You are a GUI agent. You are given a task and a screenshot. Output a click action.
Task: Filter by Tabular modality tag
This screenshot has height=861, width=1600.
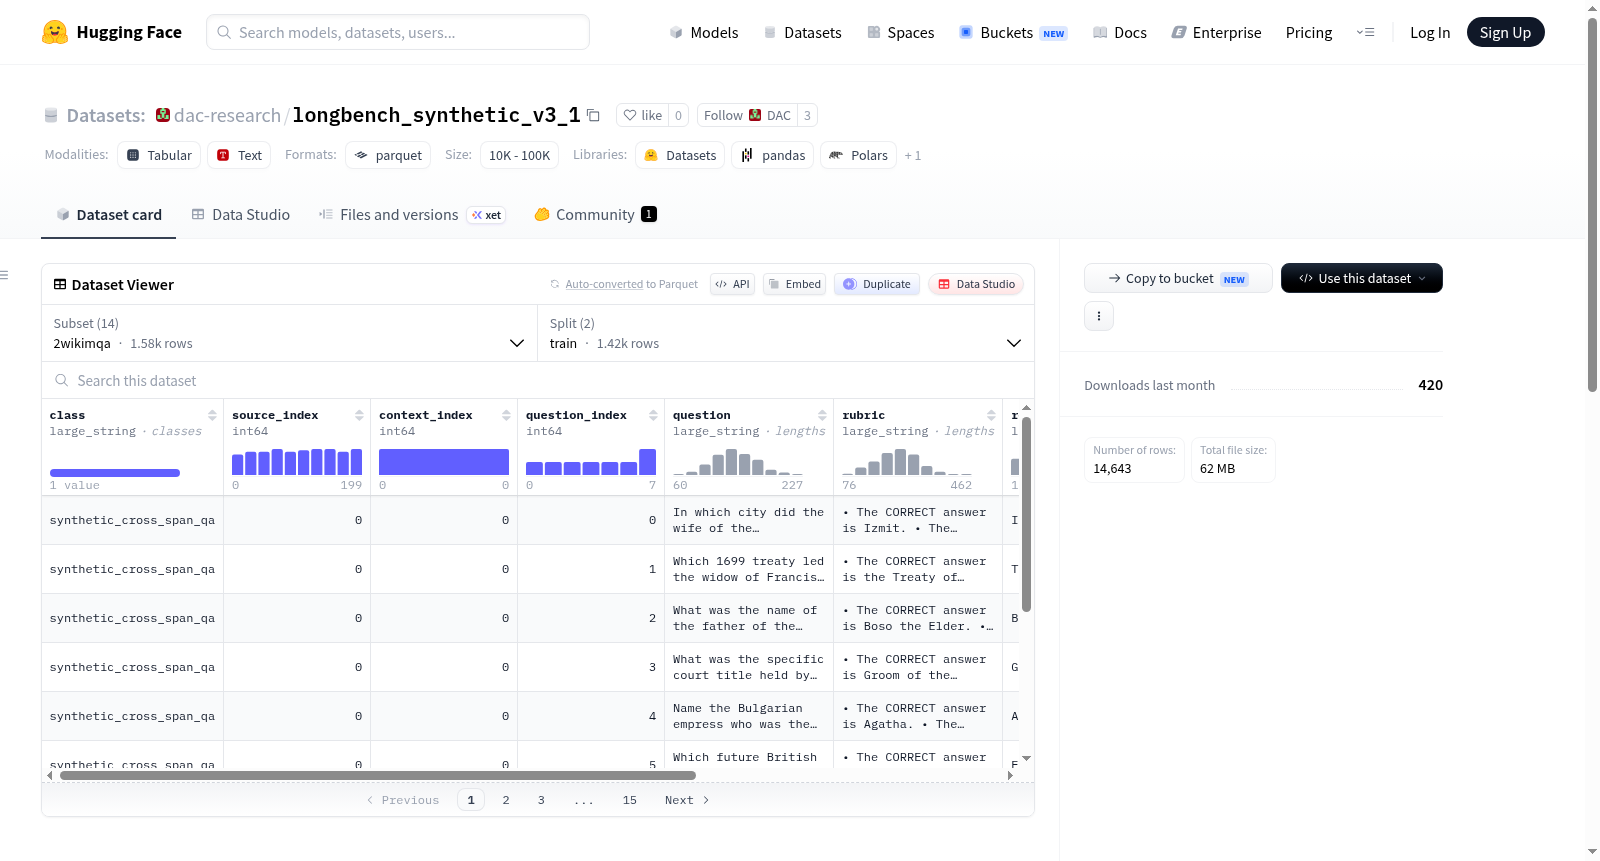point(159,155)
